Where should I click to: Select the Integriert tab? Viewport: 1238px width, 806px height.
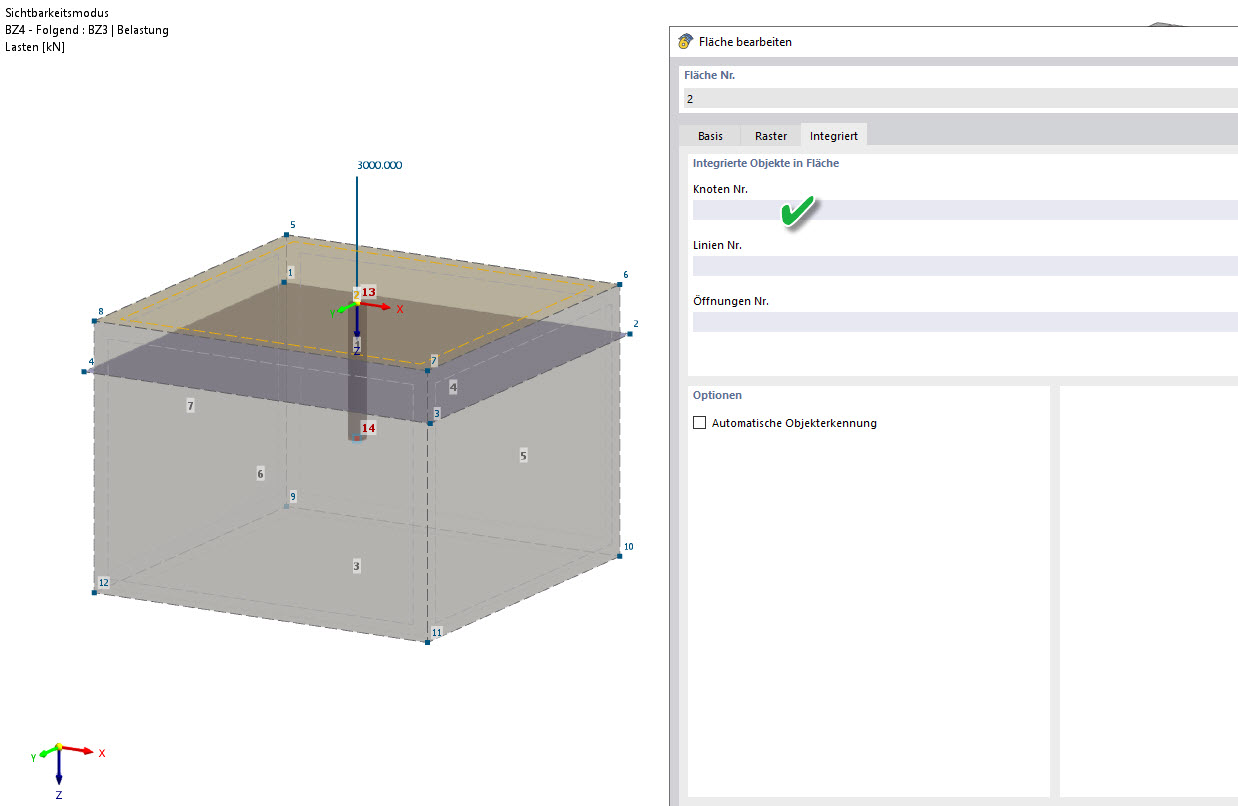[833, 135]
